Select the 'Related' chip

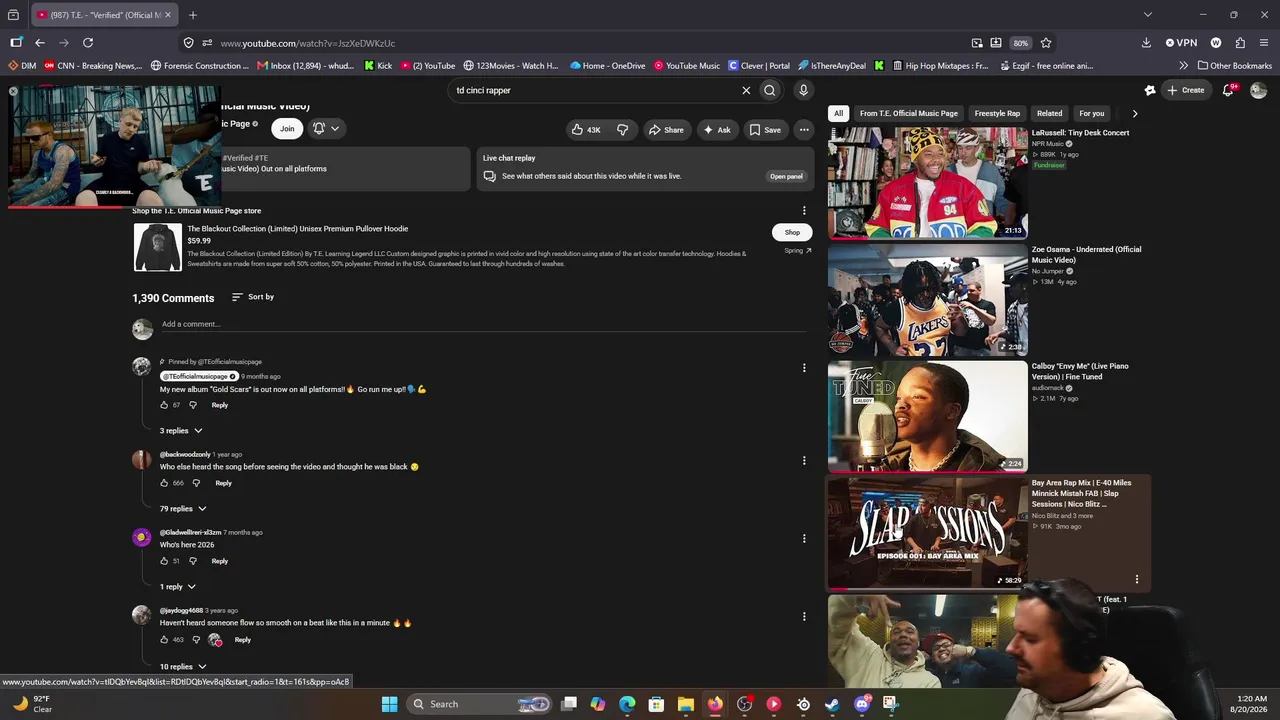[x=1049, y=113]
